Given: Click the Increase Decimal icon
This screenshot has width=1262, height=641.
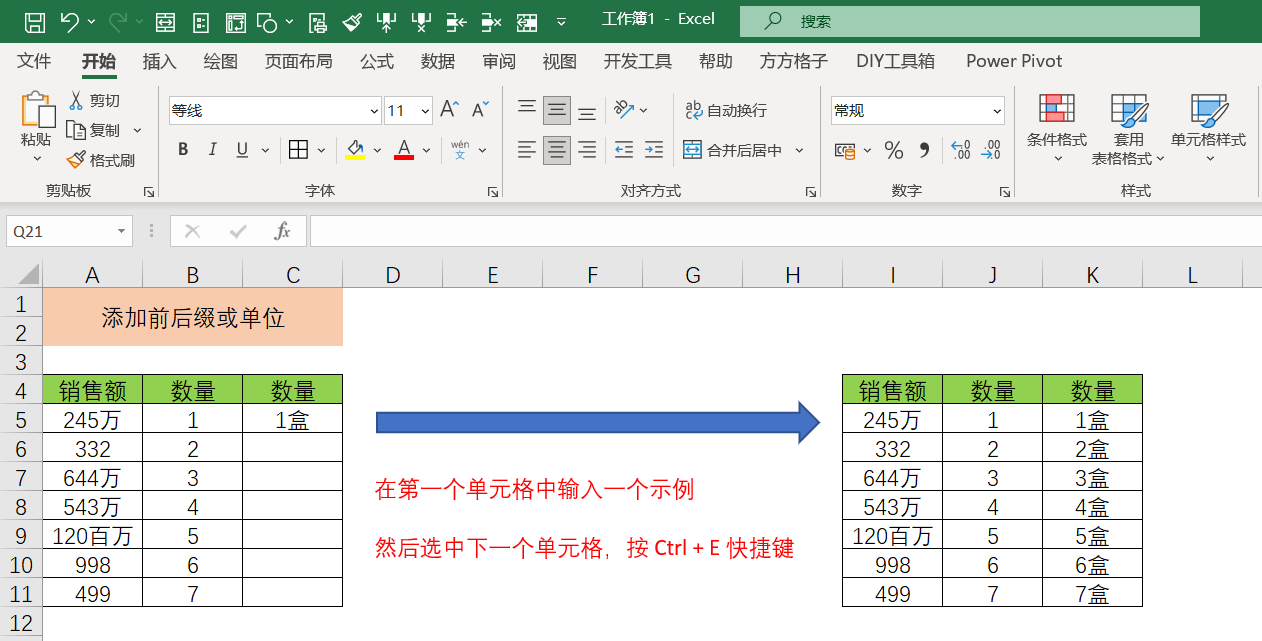Looking at the screenshot, I should tap(960, 150).
